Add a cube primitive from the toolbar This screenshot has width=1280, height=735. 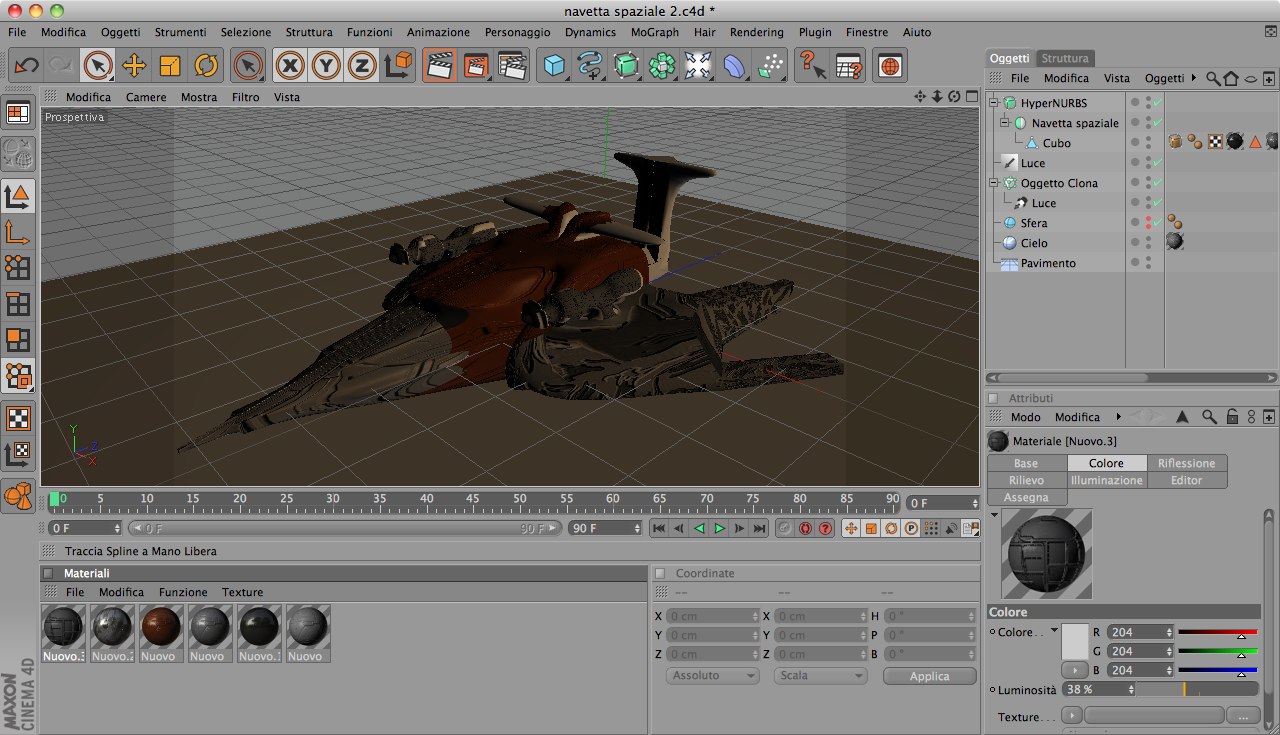554,66
